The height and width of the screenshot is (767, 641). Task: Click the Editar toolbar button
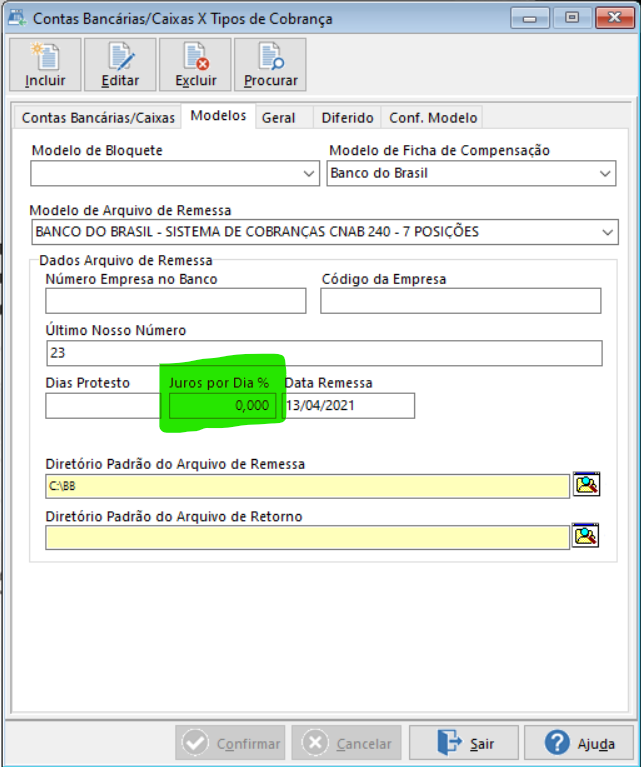pos(120,65)
